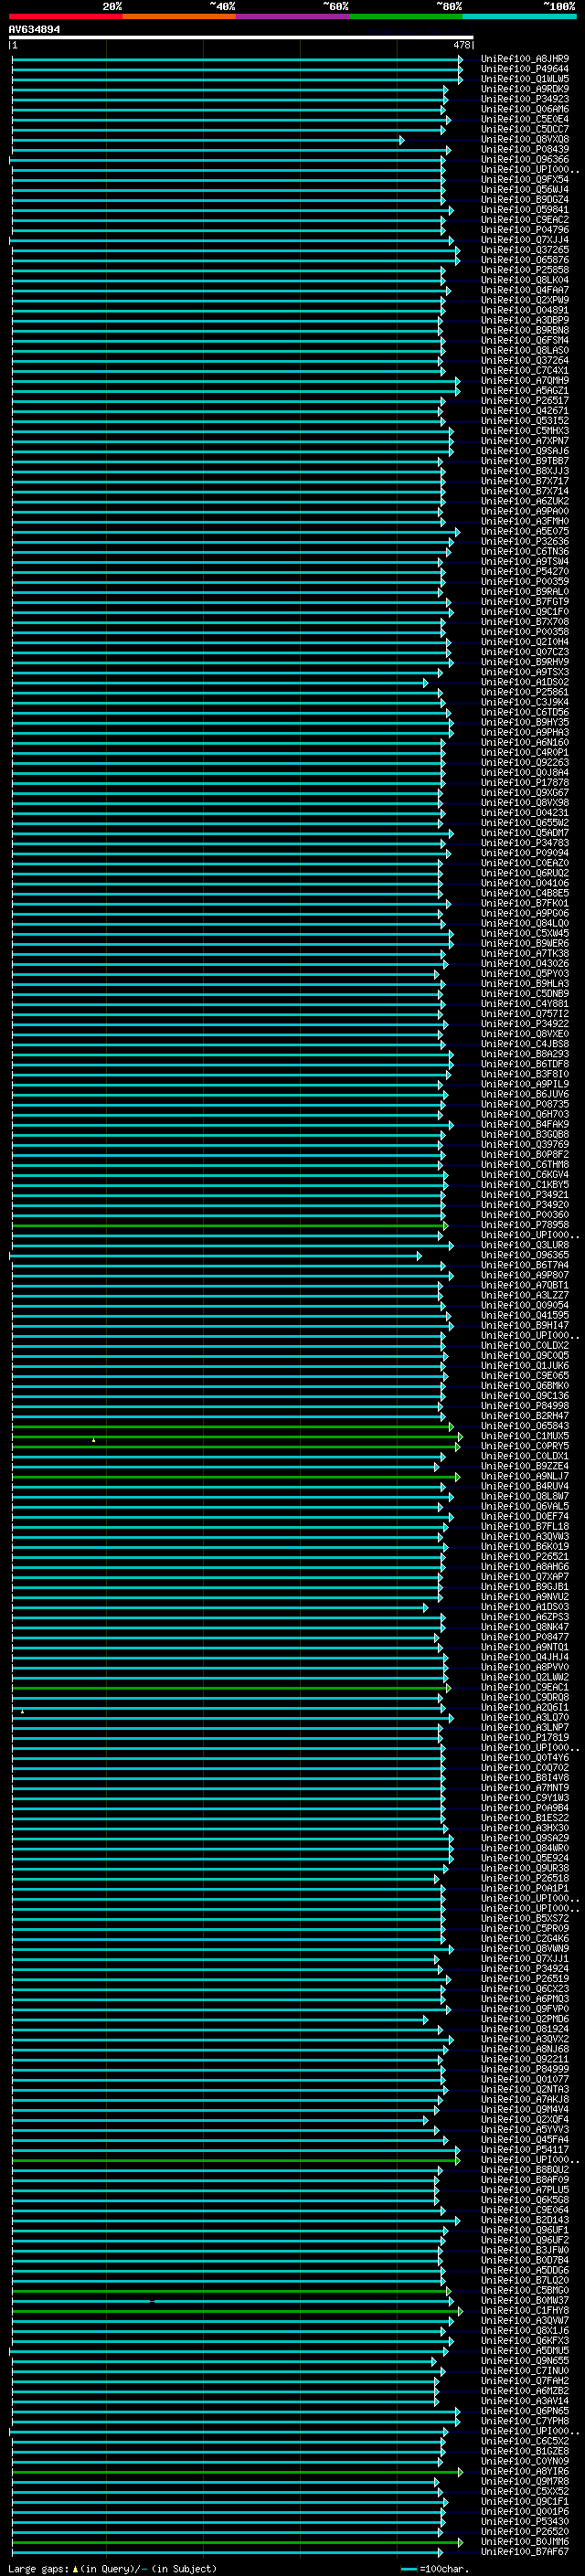The width and height of the screenshot is (585, 2576).
Task: Select the UniRef100_C0PRY5 label
Action: pyautogui.click(x=525, y=1445)
